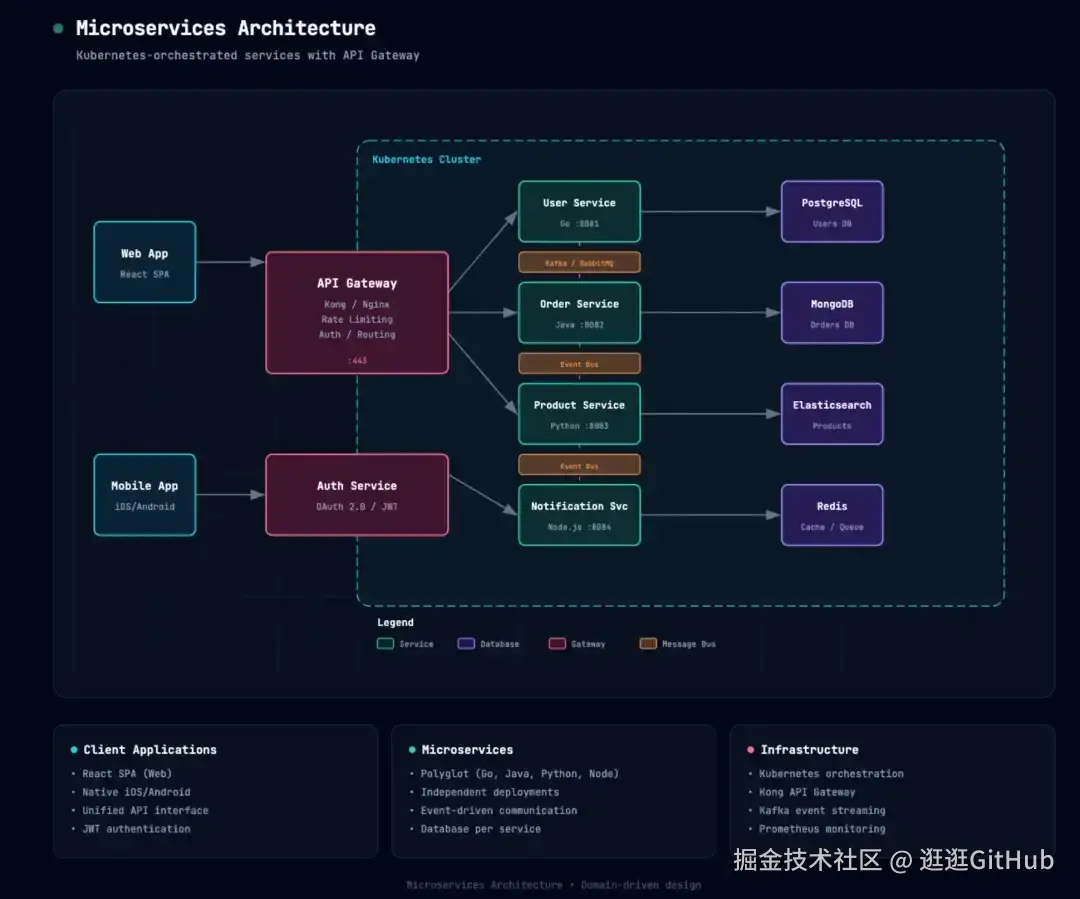Click the green Service legend swatch
1080x899 pixels.
pos(385,644)
